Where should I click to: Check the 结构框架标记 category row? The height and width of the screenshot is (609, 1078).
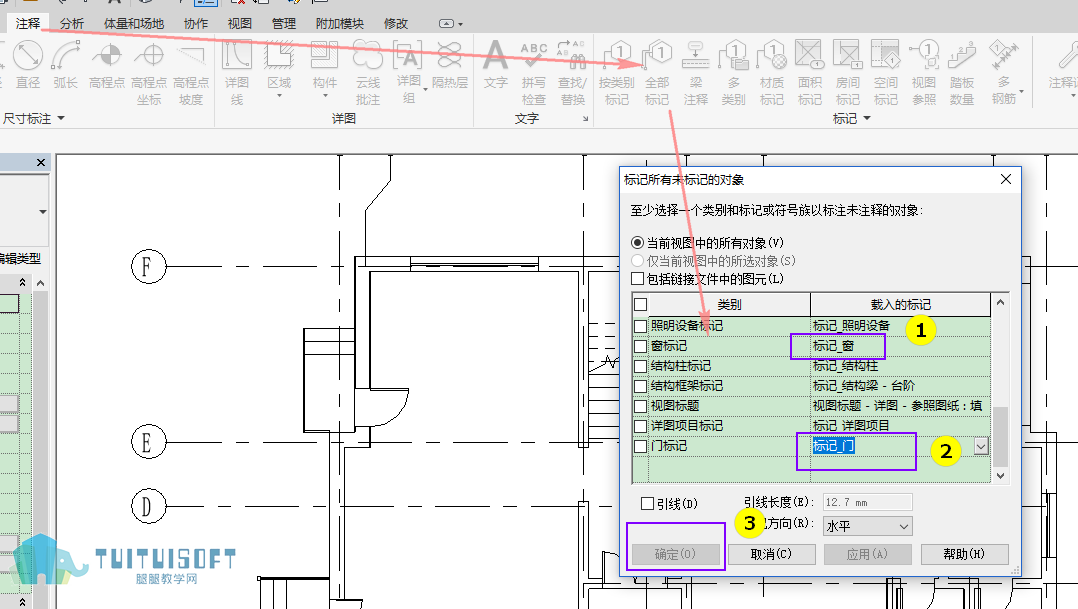641,386
